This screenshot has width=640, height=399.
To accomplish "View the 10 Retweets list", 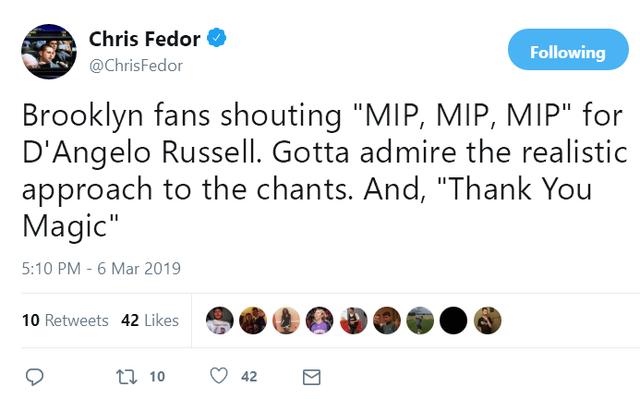I will click(65, 320).
